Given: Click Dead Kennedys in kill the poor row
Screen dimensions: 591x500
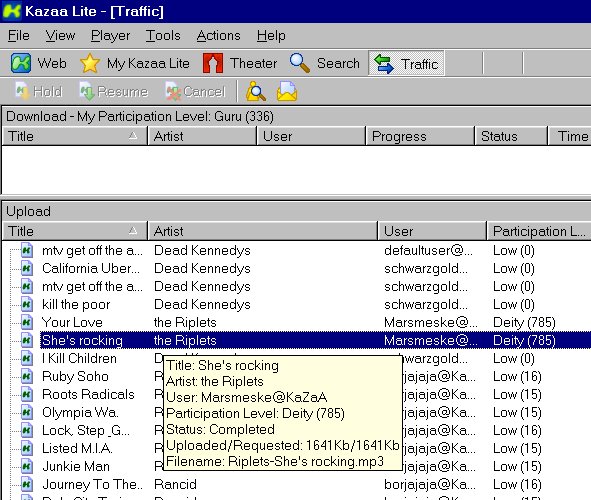Looking at the screenshot, I should 202,304.
